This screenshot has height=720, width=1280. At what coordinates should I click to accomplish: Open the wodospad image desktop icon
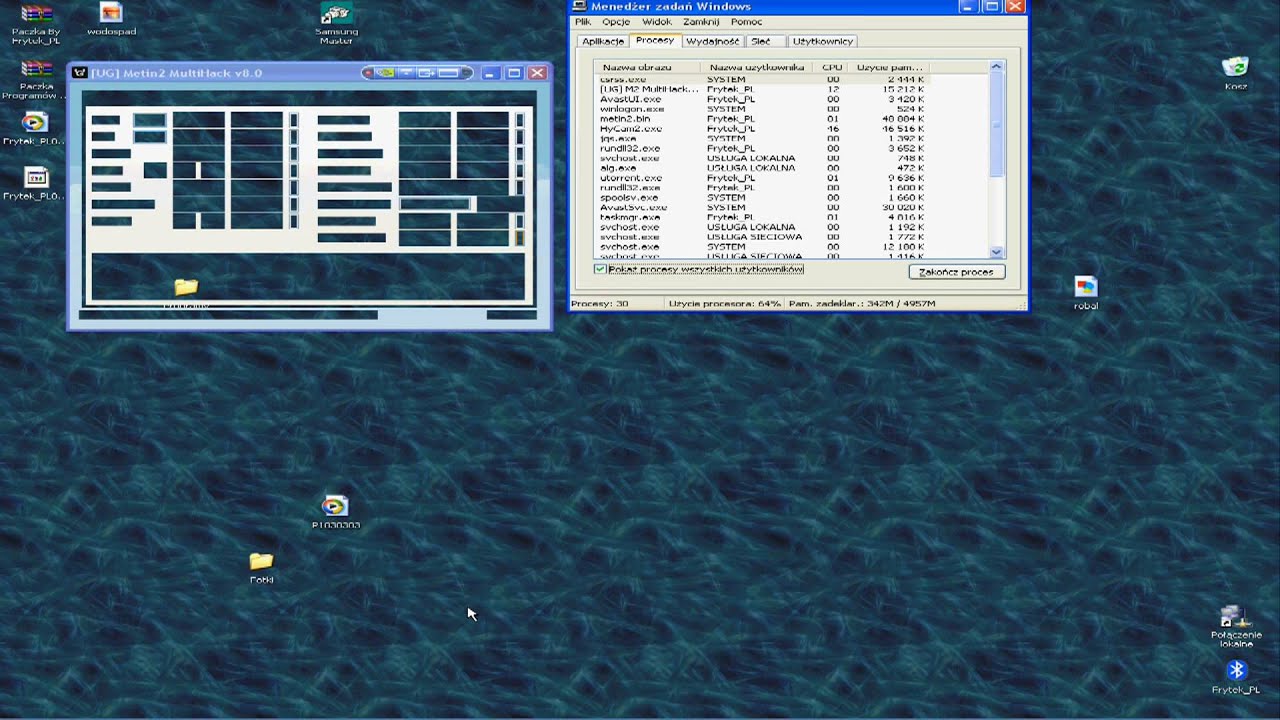point(111,20)
